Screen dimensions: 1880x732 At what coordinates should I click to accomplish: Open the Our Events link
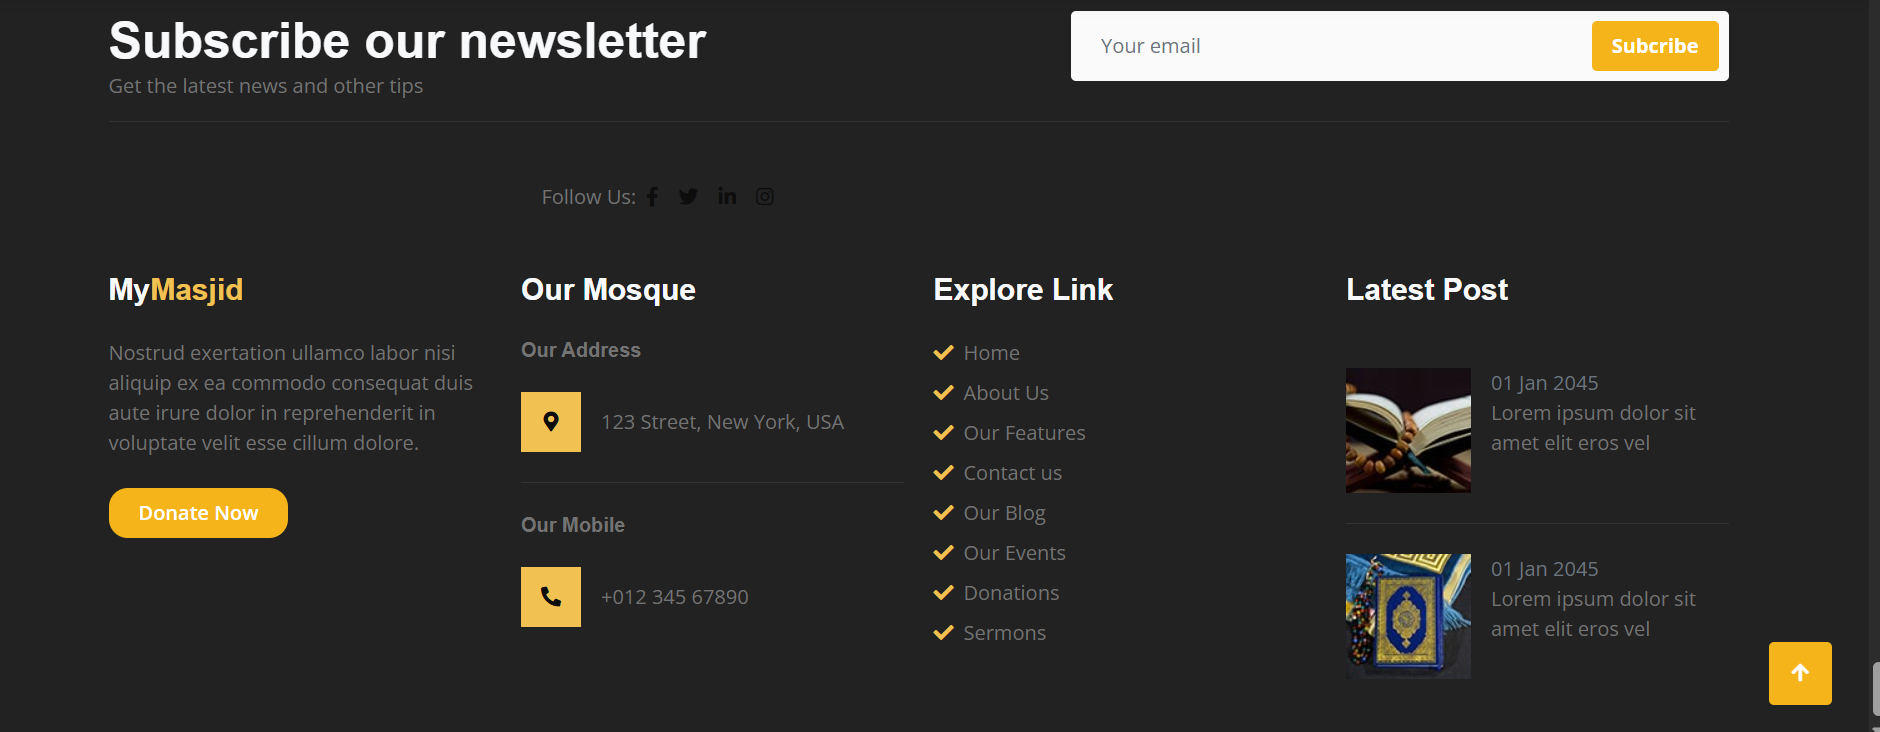(1014, 553)
